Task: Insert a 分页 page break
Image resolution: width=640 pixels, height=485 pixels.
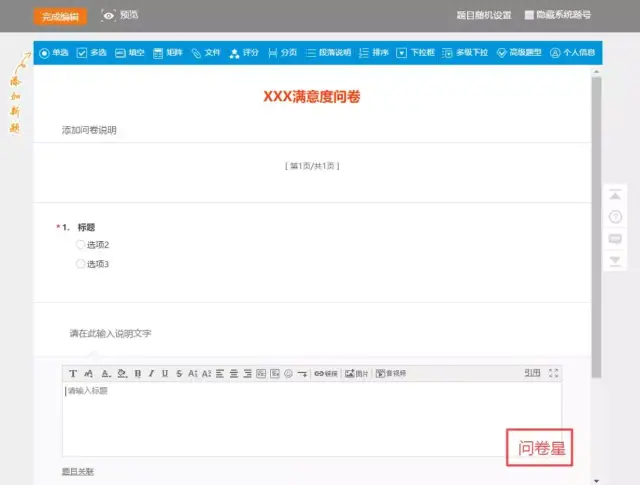Action: (282, 53)
